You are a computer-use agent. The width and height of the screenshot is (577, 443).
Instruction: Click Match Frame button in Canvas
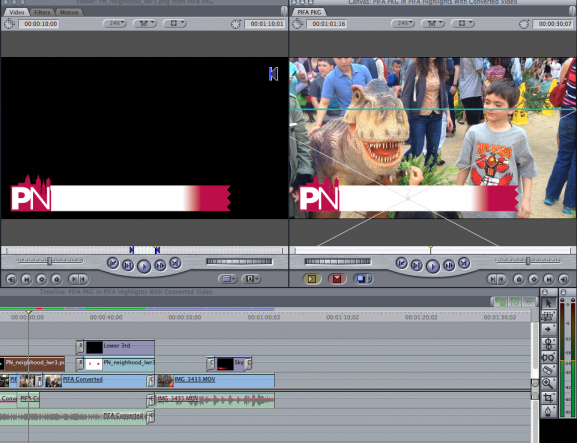(564, 279)
